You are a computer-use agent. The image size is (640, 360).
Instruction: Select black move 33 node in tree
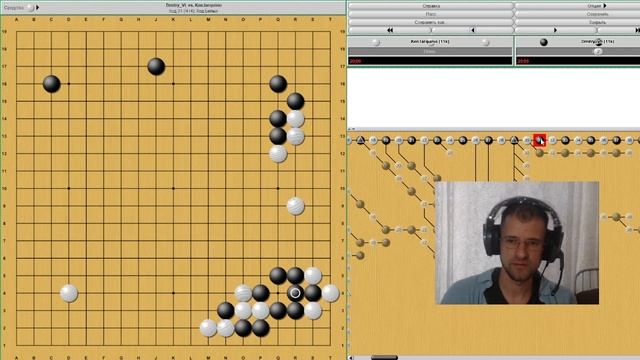(x=565, y=140)
